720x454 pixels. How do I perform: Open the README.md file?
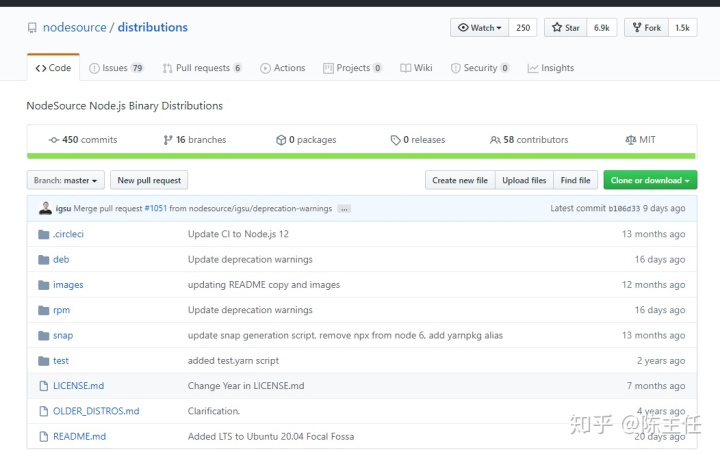click(x=79, y=437)
